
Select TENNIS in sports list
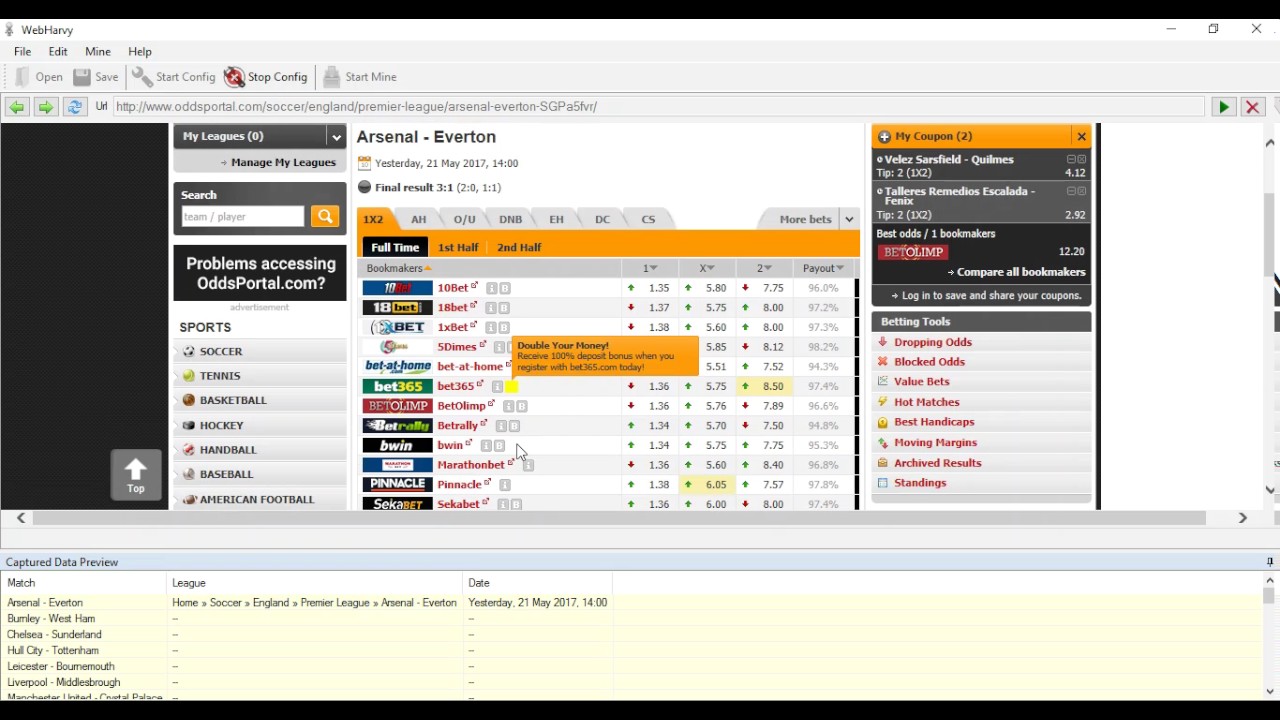(260, 376)
